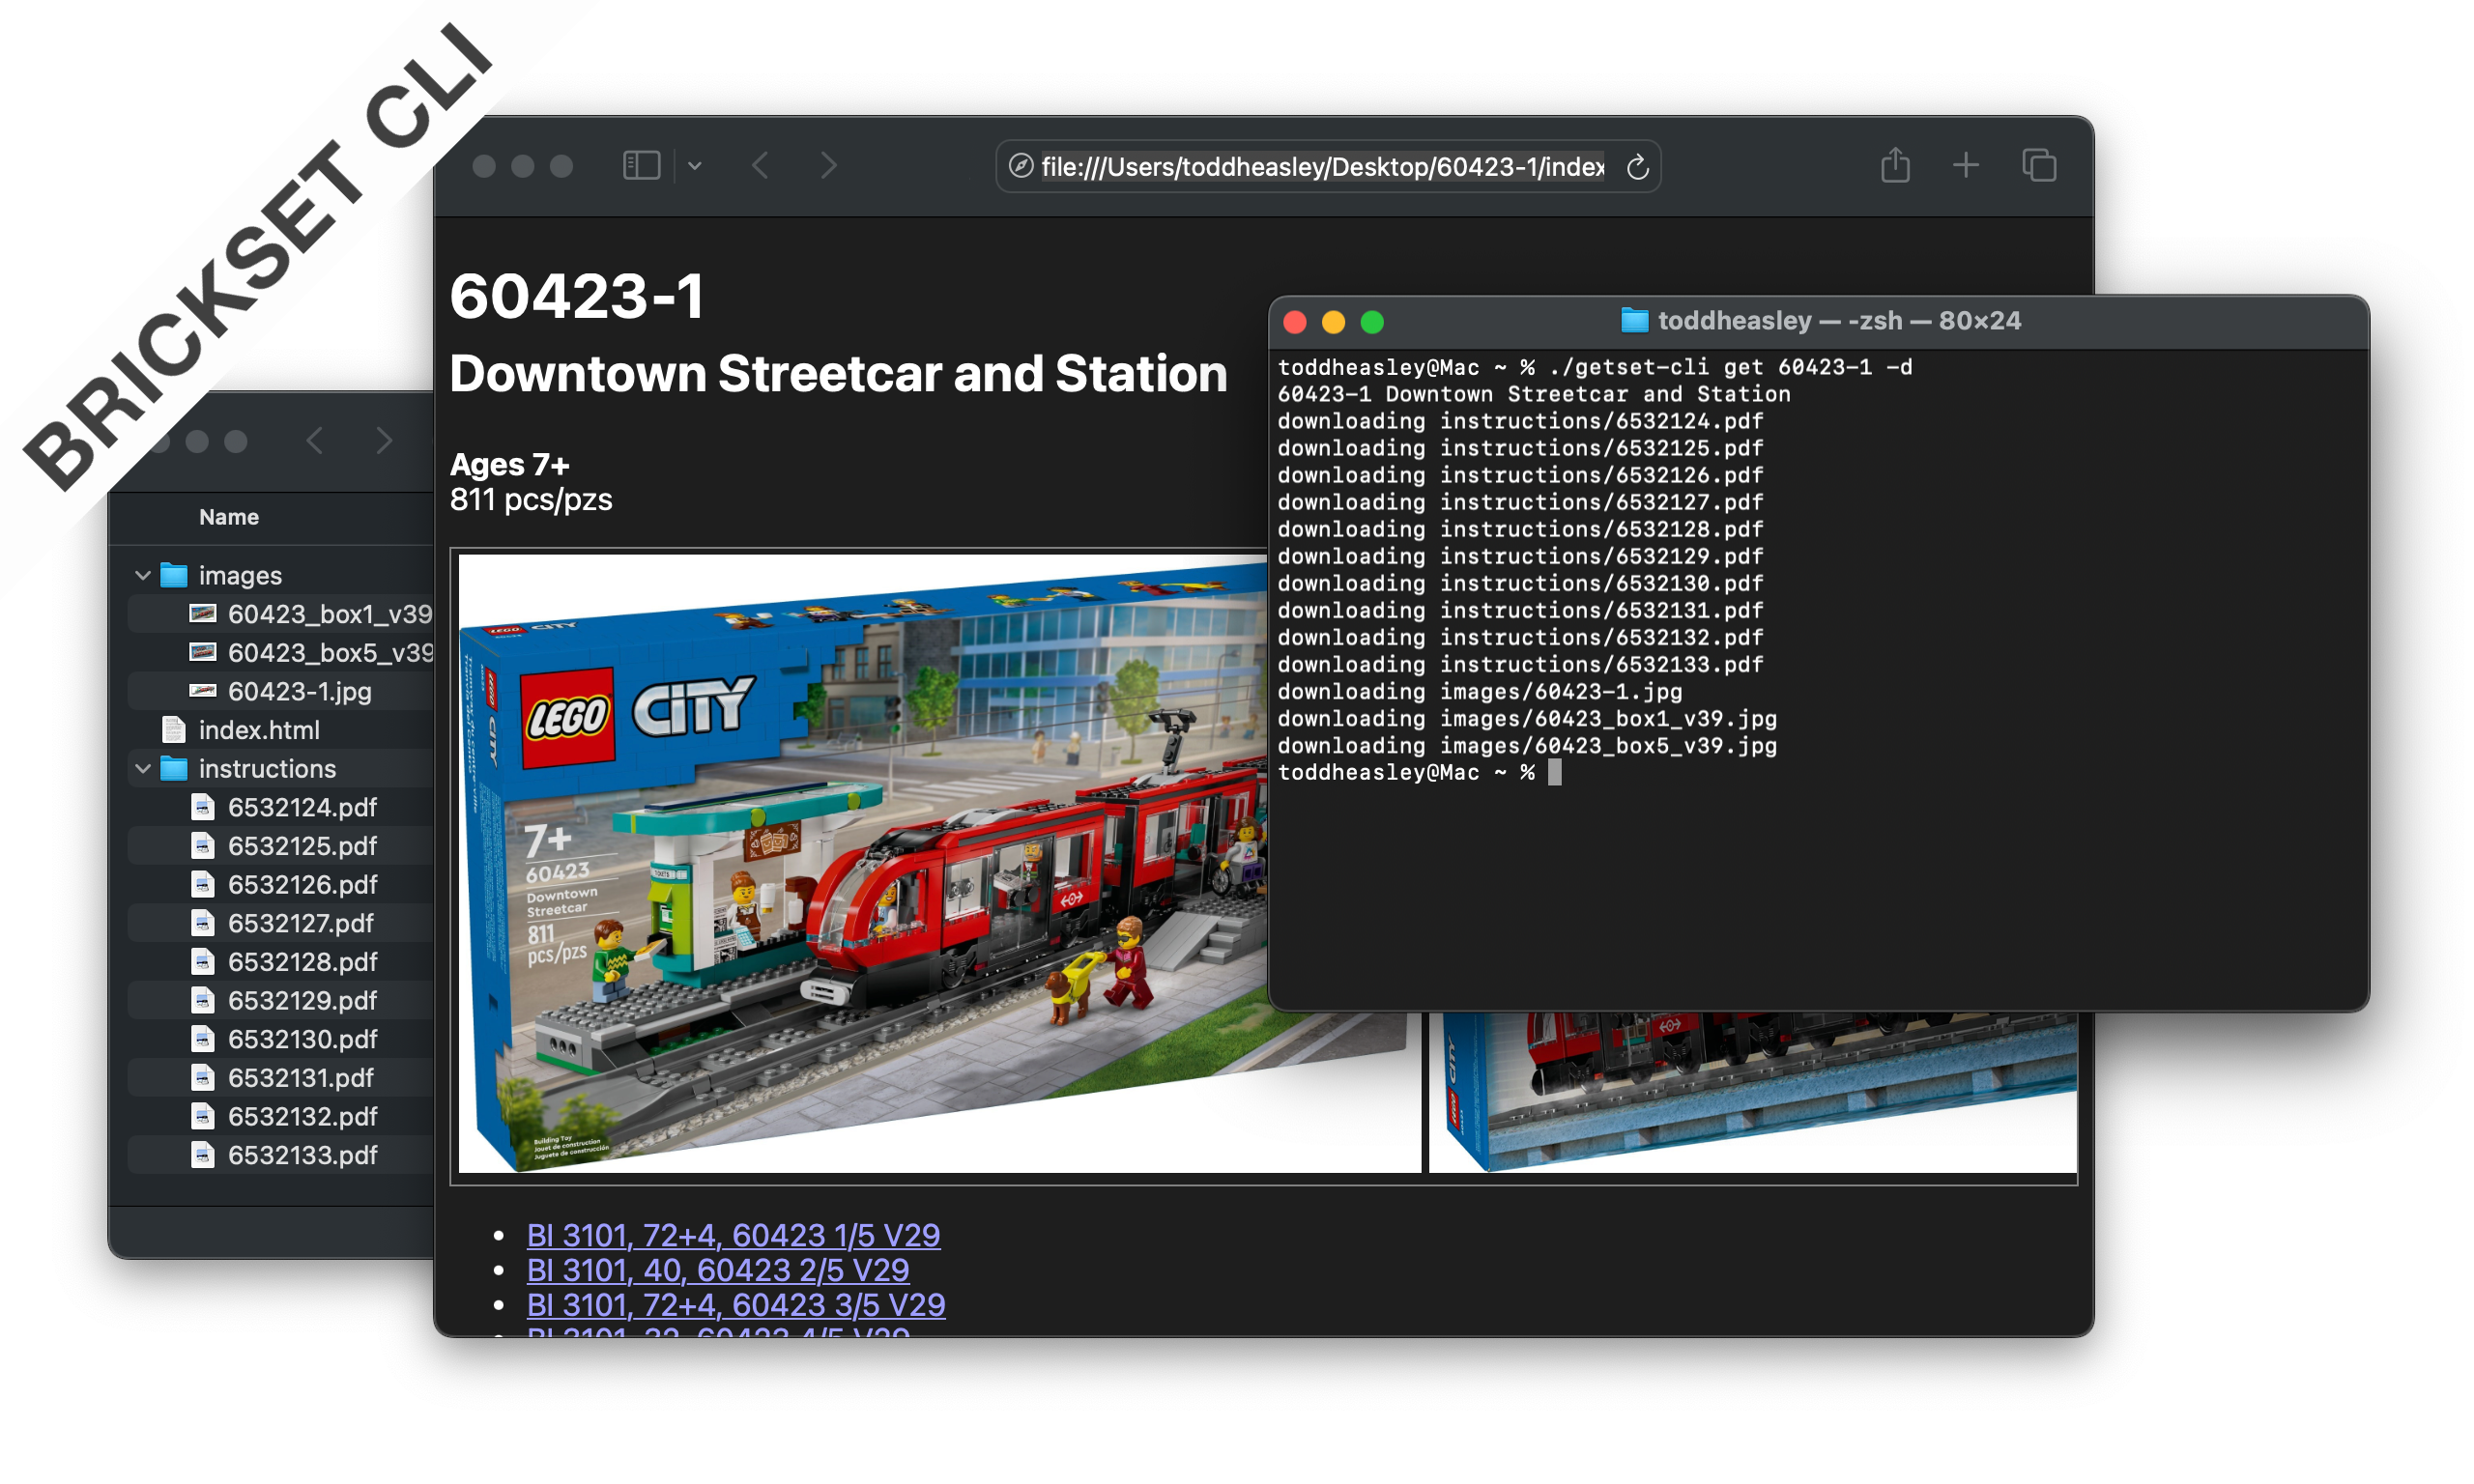Click the Terminal prompt cursor line
Viewport: 2474px width, 1484px height.
1419,772
